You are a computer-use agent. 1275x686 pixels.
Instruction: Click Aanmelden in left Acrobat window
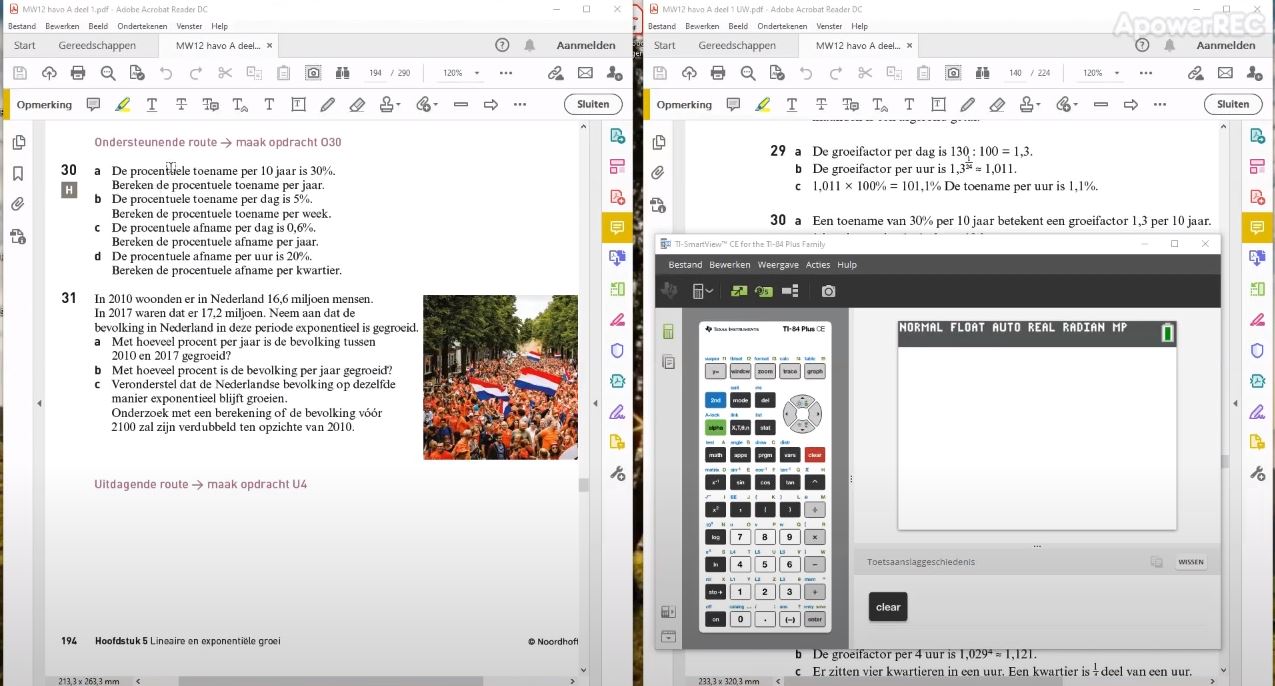click(x=586, y=45)
